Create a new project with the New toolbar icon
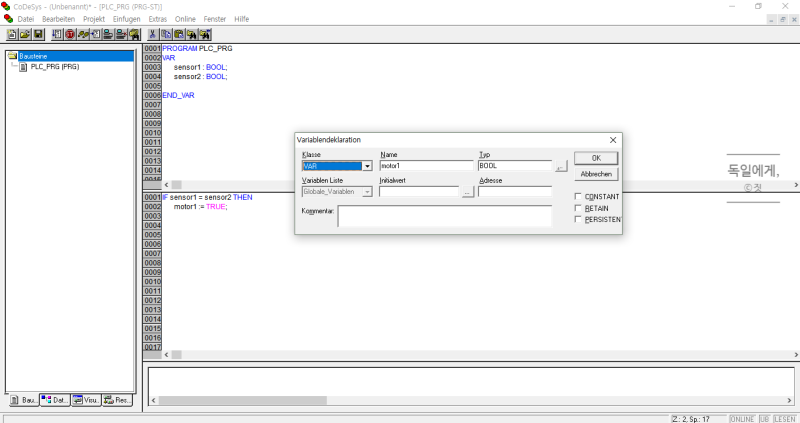The height and width of the screenshot is (423, 800). [x=12, y=34]
